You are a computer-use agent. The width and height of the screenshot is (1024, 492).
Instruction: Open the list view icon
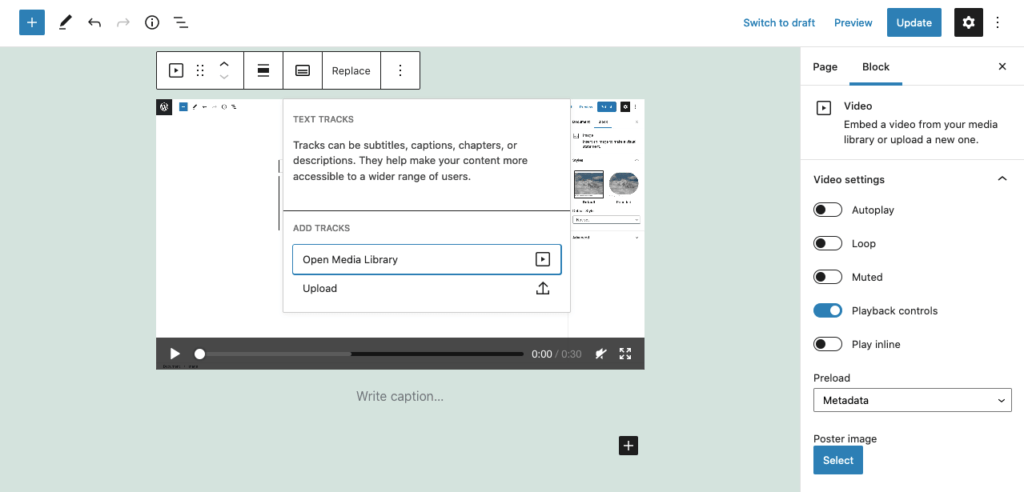pyautogui.click(x=181, y=22)
